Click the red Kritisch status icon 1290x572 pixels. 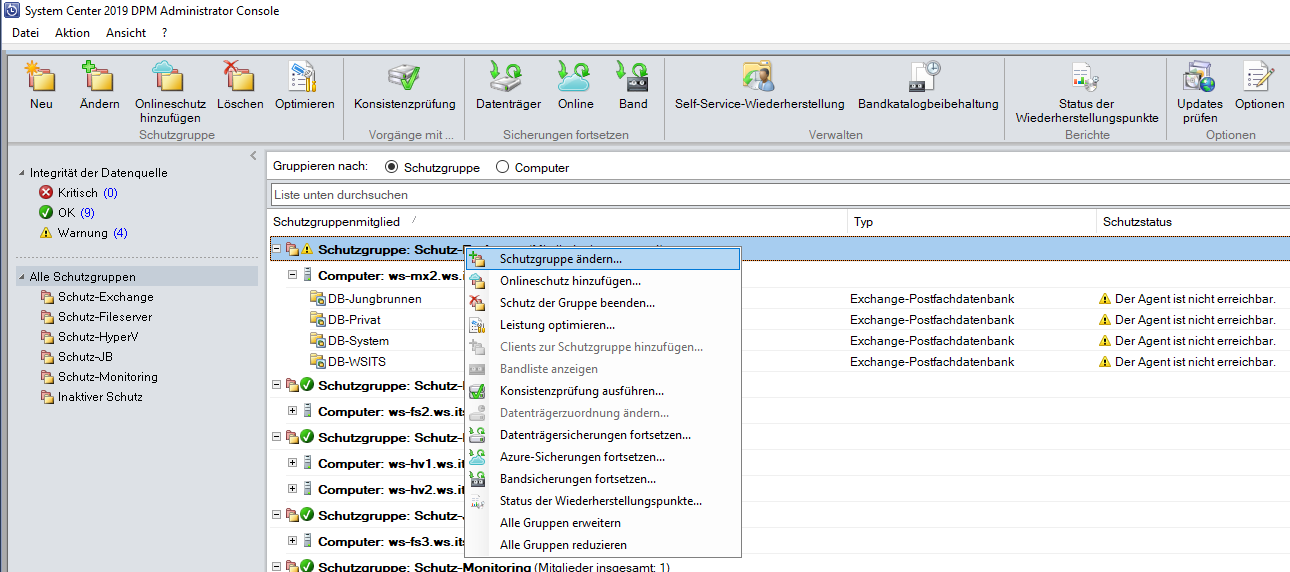(45, 193)
